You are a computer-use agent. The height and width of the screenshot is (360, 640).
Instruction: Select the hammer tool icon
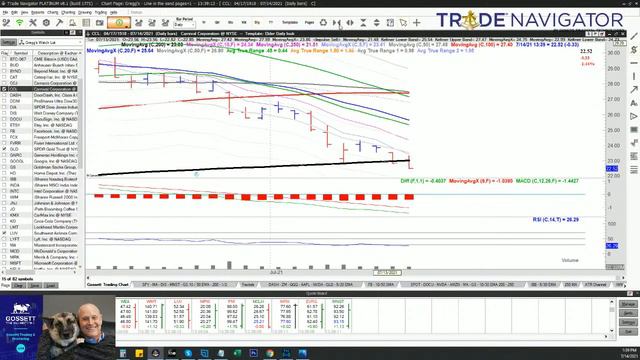pos(60,23)
